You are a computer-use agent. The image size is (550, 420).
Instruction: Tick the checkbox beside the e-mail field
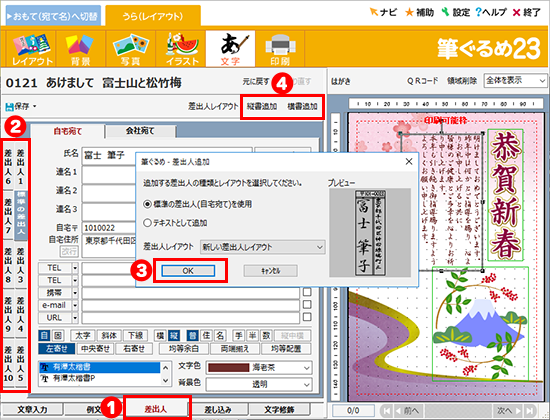coord(307,305)
